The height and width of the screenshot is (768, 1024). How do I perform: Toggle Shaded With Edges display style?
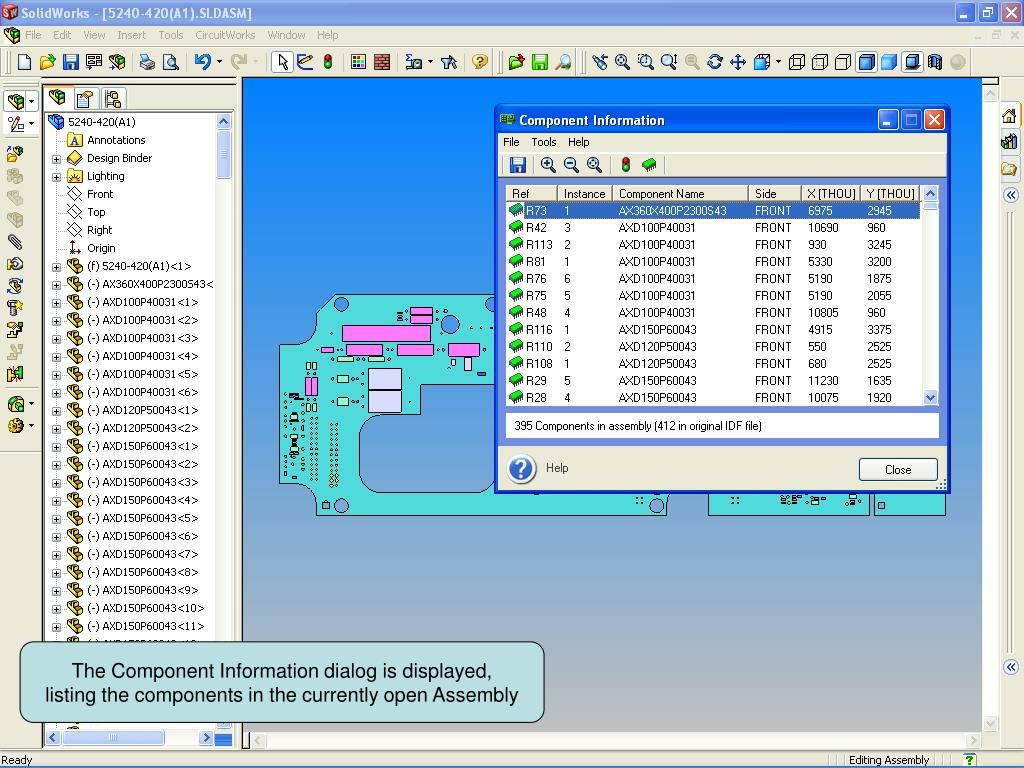tap(866, 62)
